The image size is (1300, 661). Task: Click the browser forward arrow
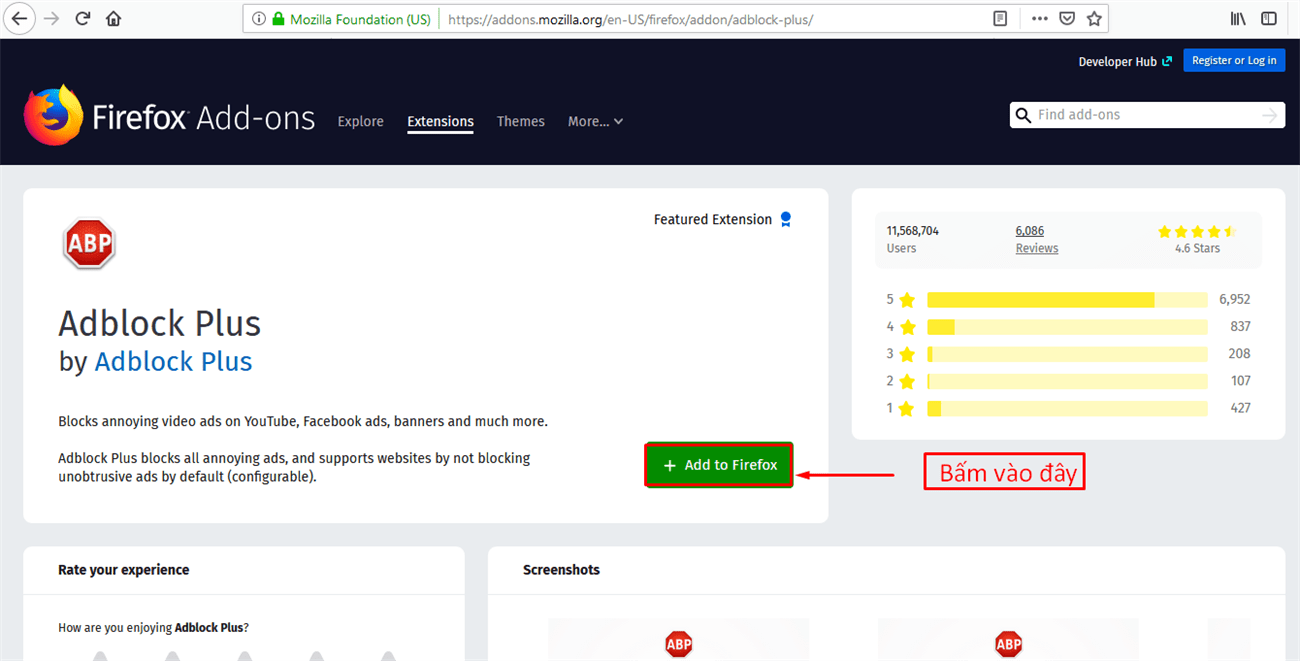pyautogui.click(x=51, y=19)
